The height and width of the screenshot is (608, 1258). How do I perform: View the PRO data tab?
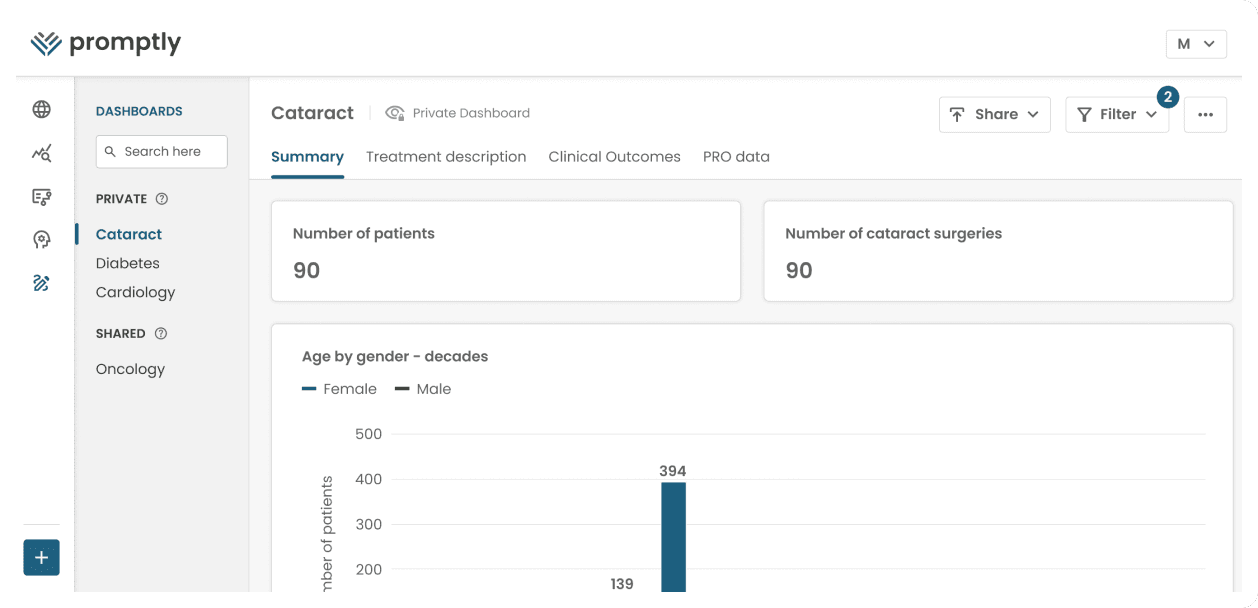[x=736, y=156]
